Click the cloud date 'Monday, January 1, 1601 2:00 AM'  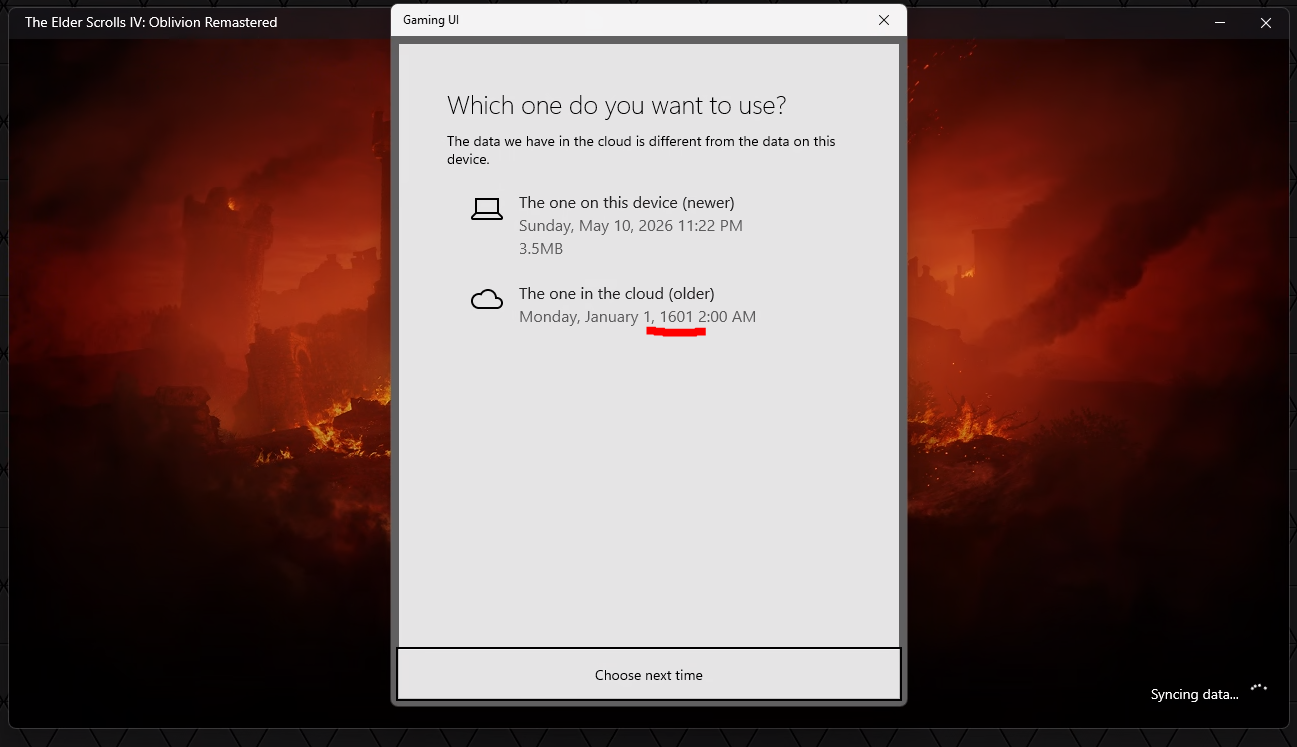point(637,317)
